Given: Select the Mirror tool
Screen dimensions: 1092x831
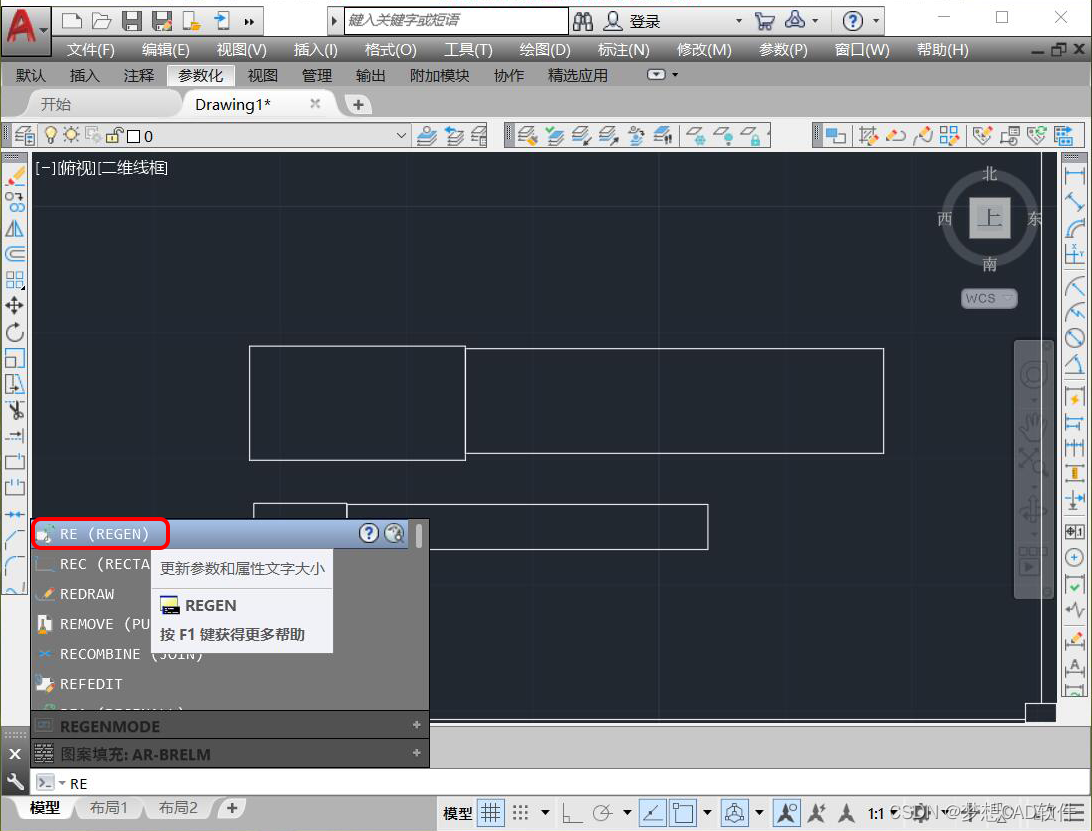Looking at the screenshot, I should 15,228.
